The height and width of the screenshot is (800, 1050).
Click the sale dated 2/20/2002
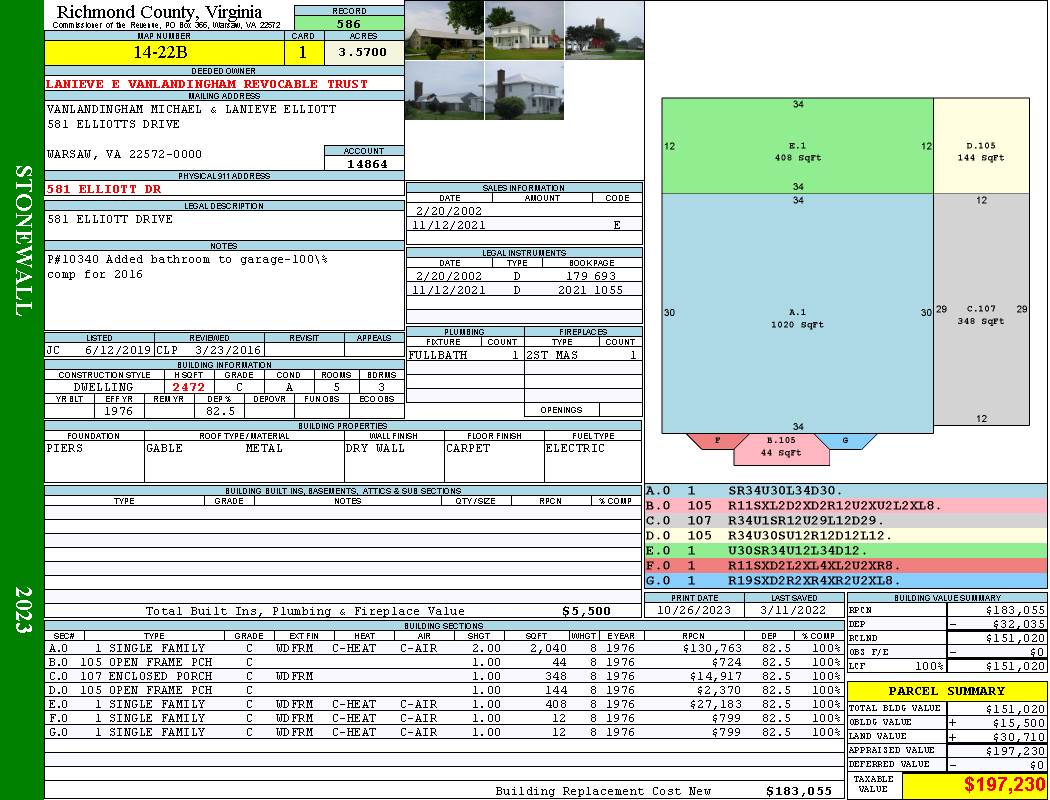pos(524,210)
